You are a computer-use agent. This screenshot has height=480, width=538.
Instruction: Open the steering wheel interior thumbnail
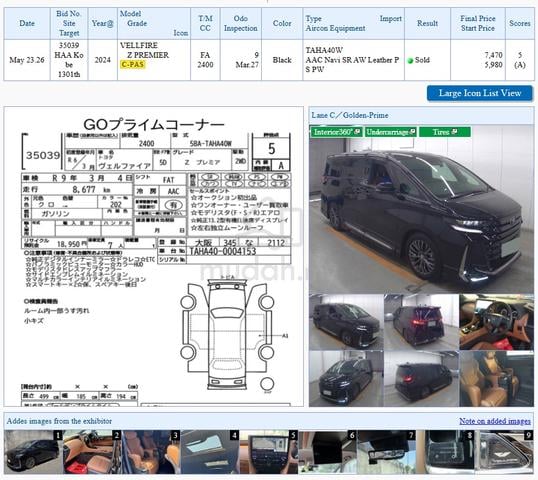tap(496, 322)
